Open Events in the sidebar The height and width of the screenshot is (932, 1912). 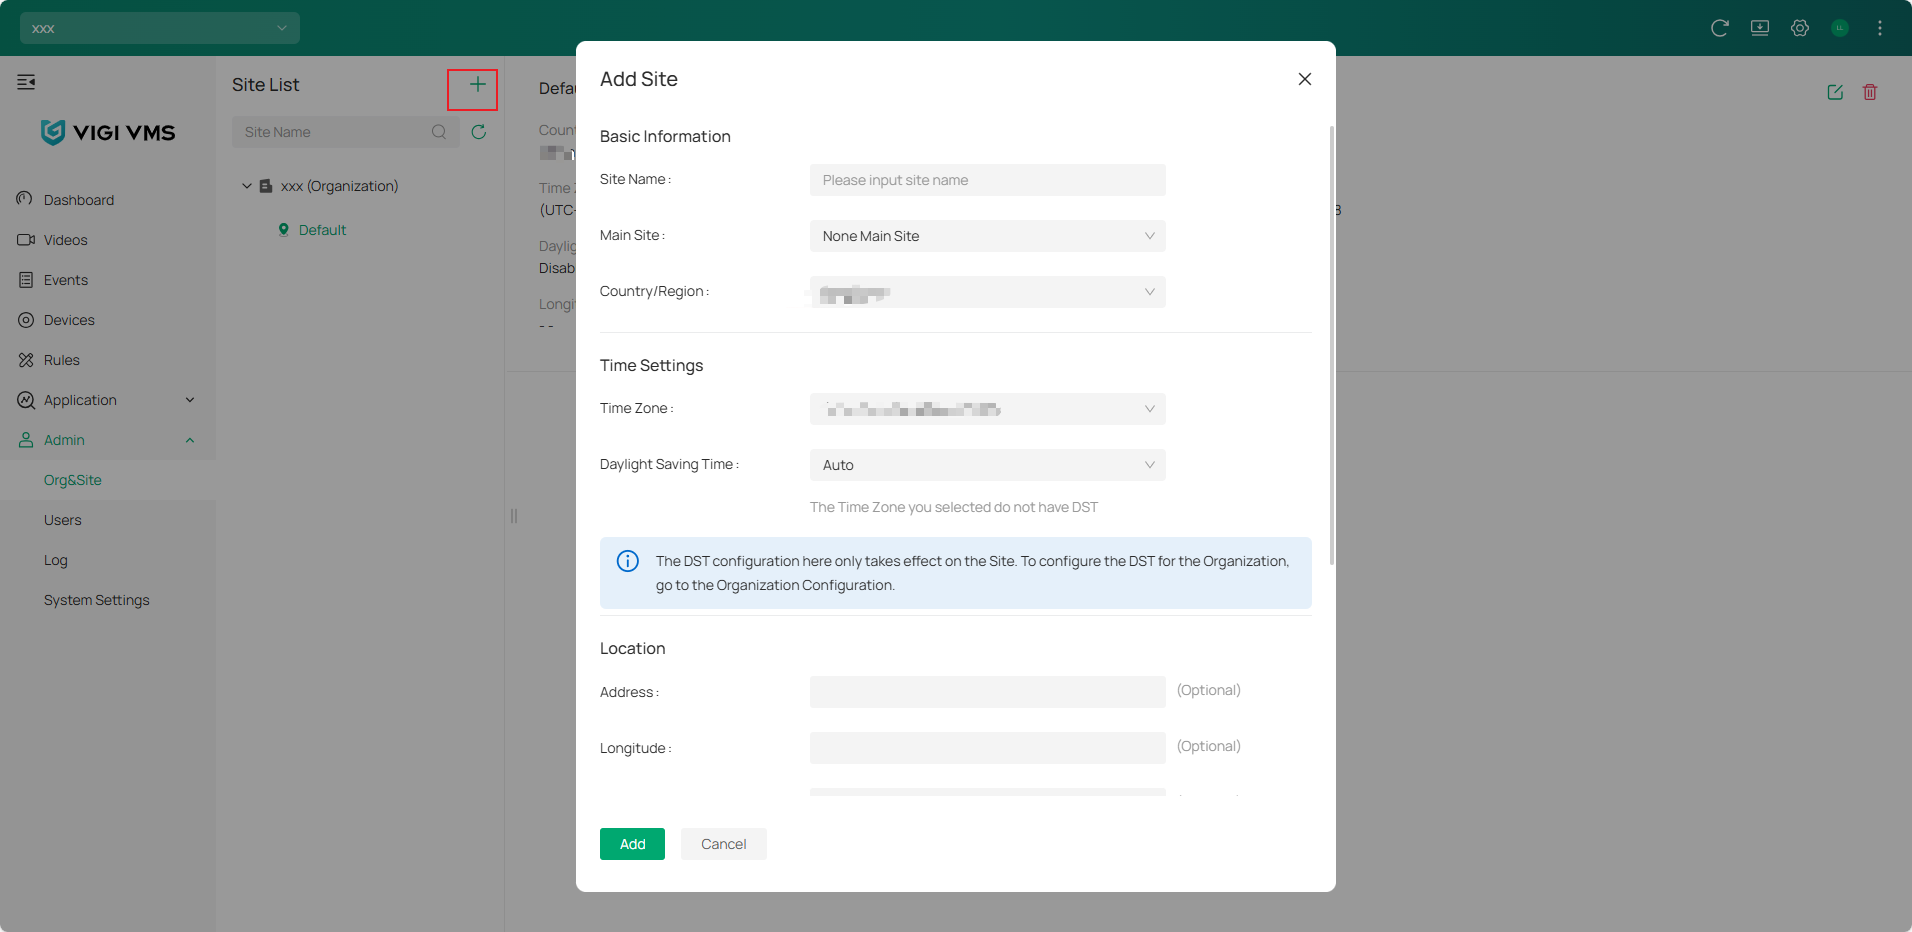[x=108, y=280]
